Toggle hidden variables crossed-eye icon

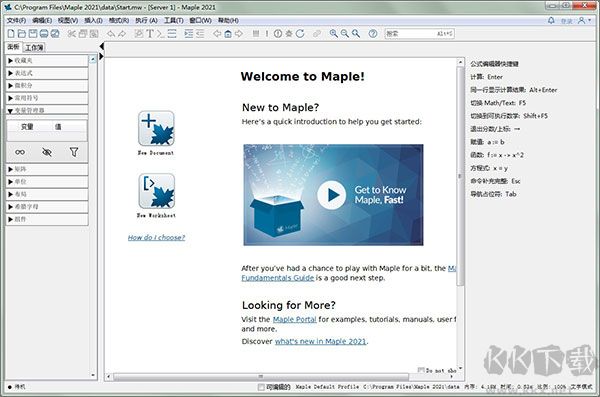pyautogui.click(x=47, y=152)
